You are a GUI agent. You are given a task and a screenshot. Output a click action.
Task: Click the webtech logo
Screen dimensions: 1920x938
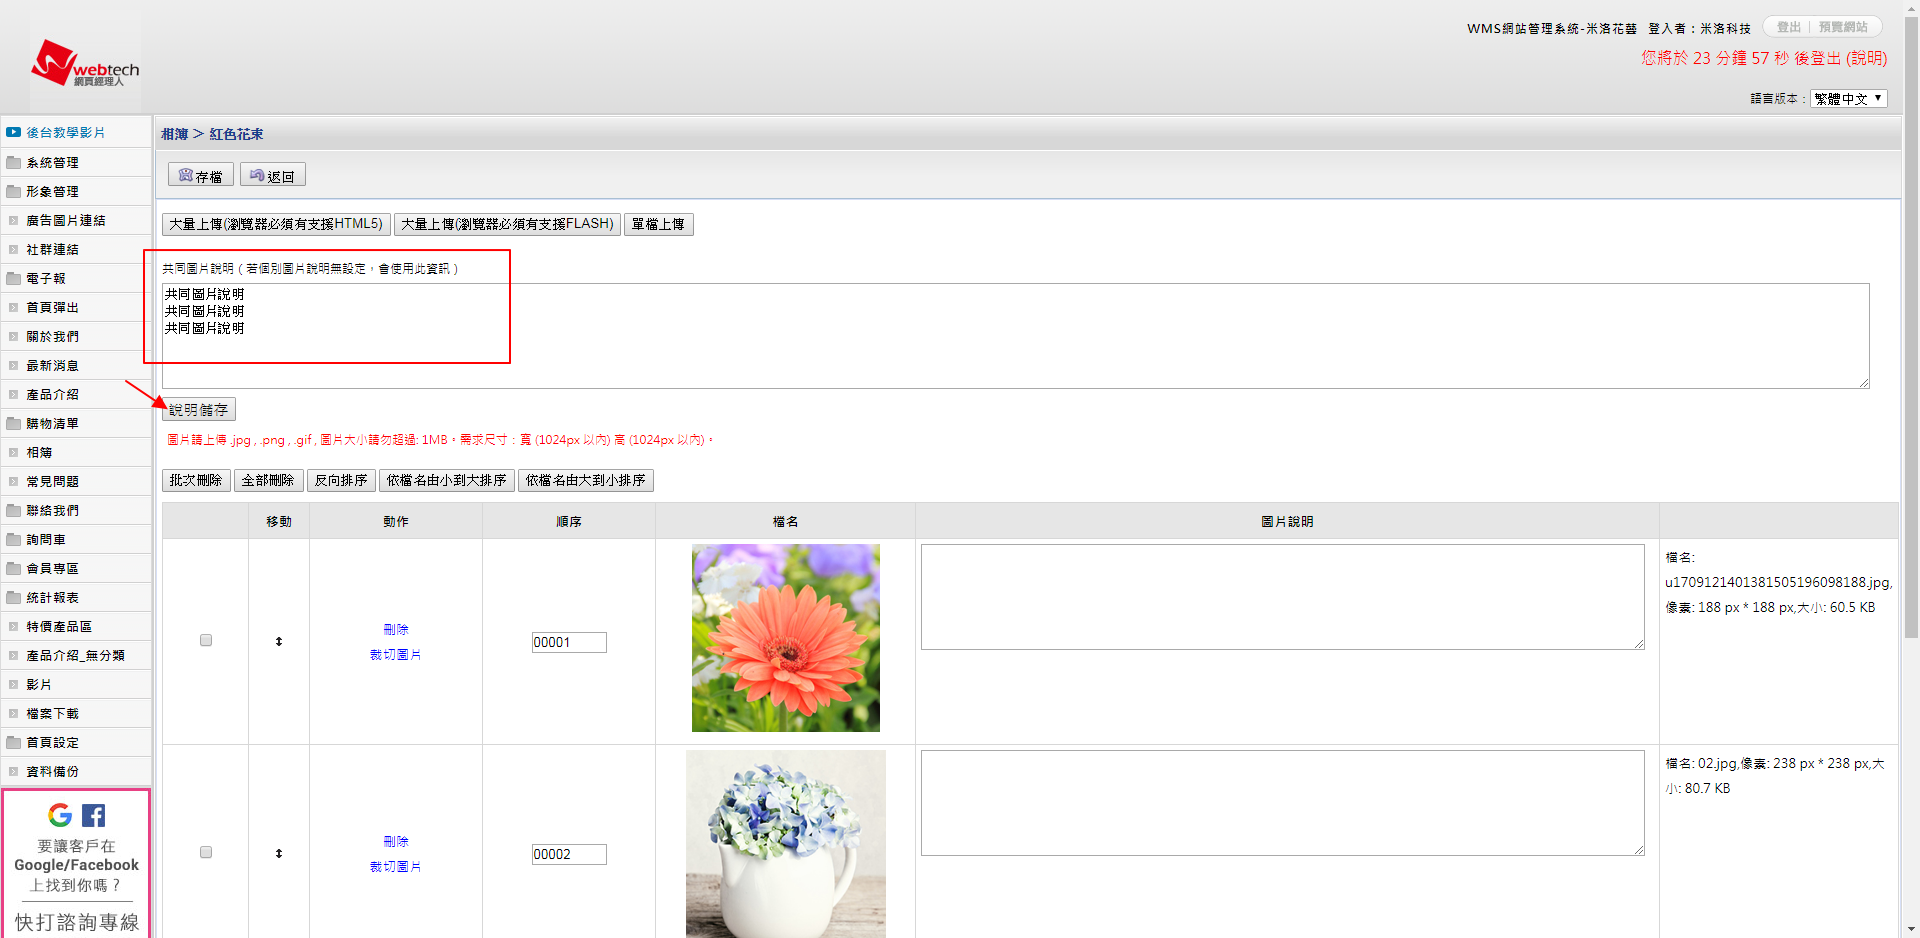85,65
